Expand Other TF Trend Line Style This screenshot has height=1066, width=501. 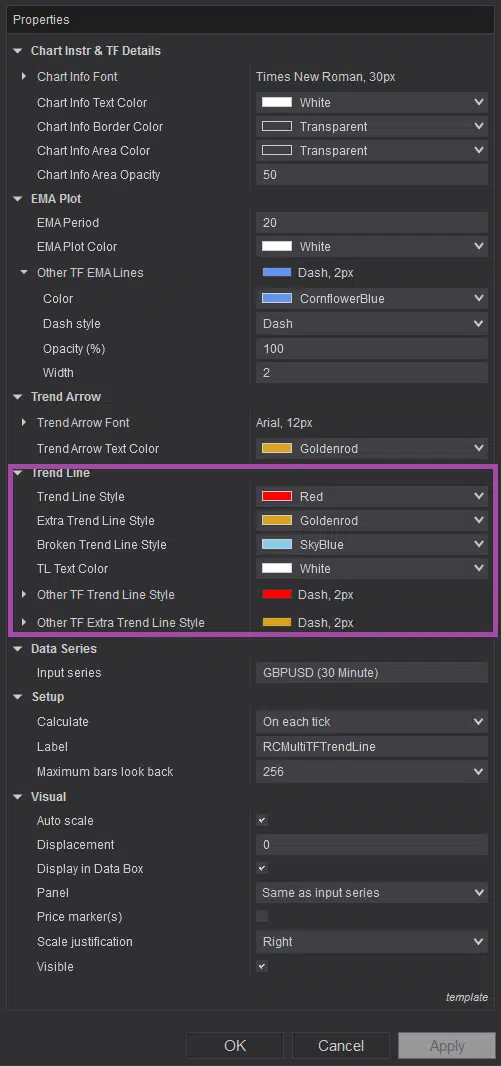(24, 595)
